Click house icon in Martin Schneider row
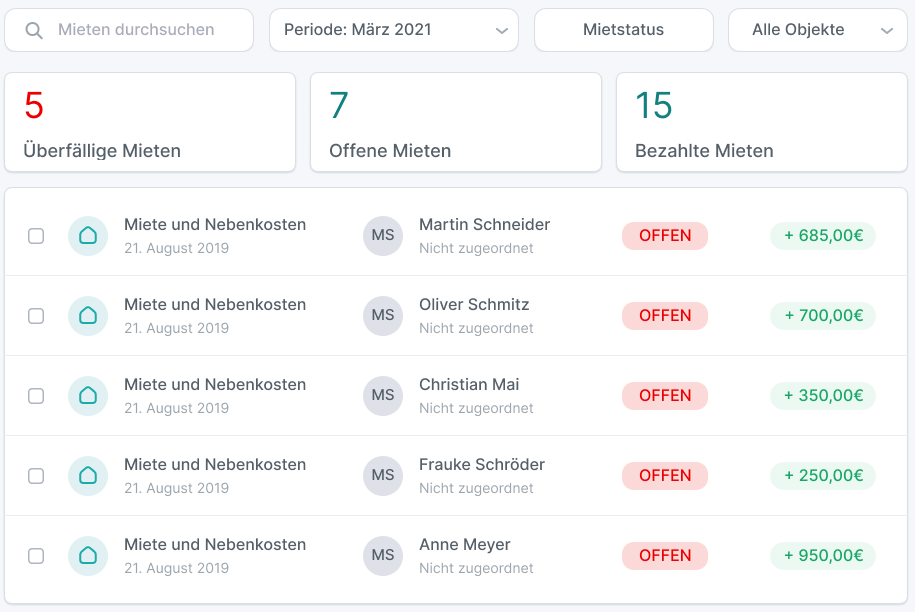This screenshot has height=612, width=915. pos(88,236)
